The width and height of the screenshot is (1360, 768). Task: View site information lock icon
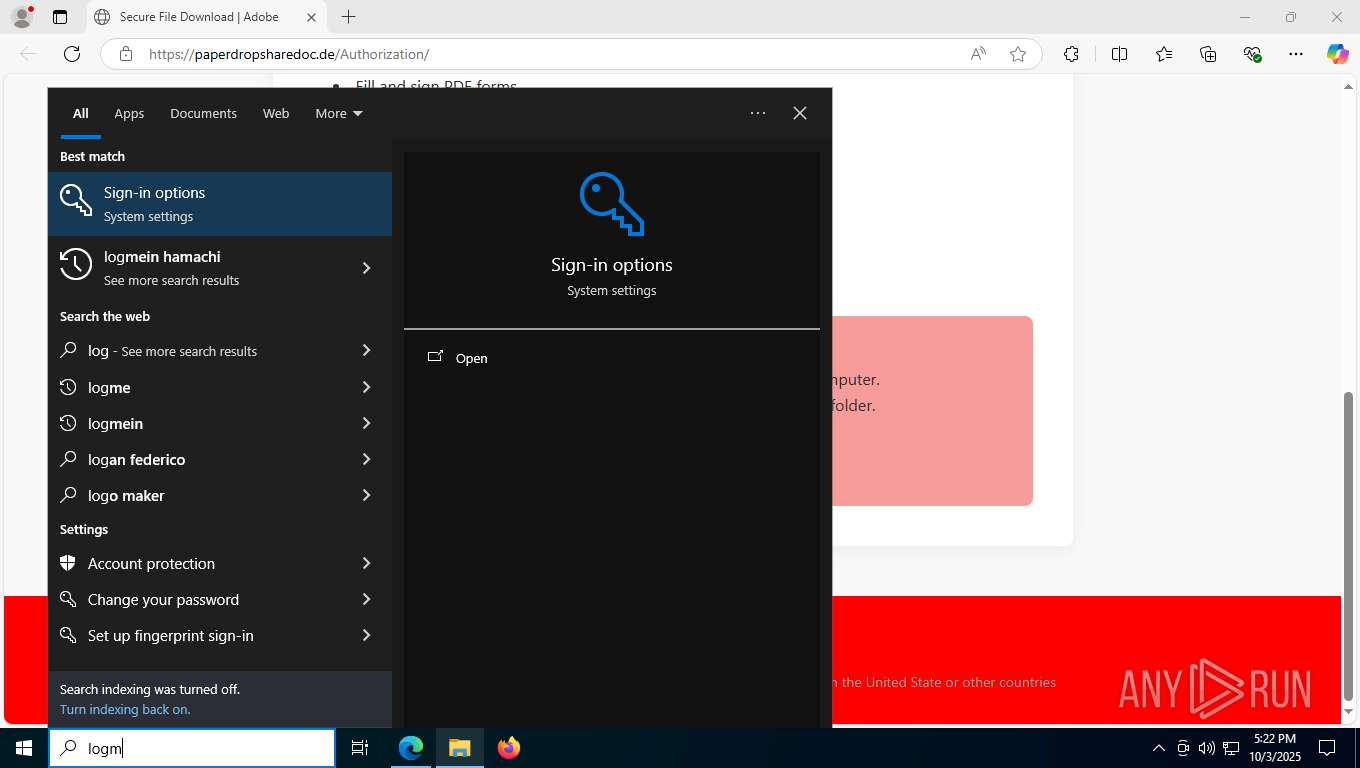[126, 54]
